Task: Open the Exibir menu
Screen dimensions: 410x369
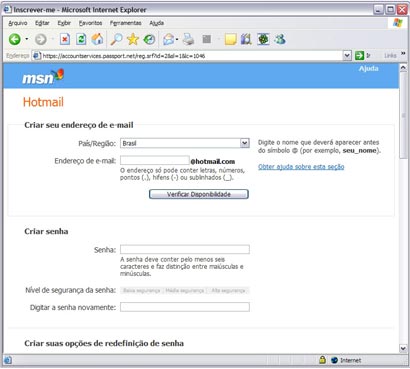Action: [64, 23]
